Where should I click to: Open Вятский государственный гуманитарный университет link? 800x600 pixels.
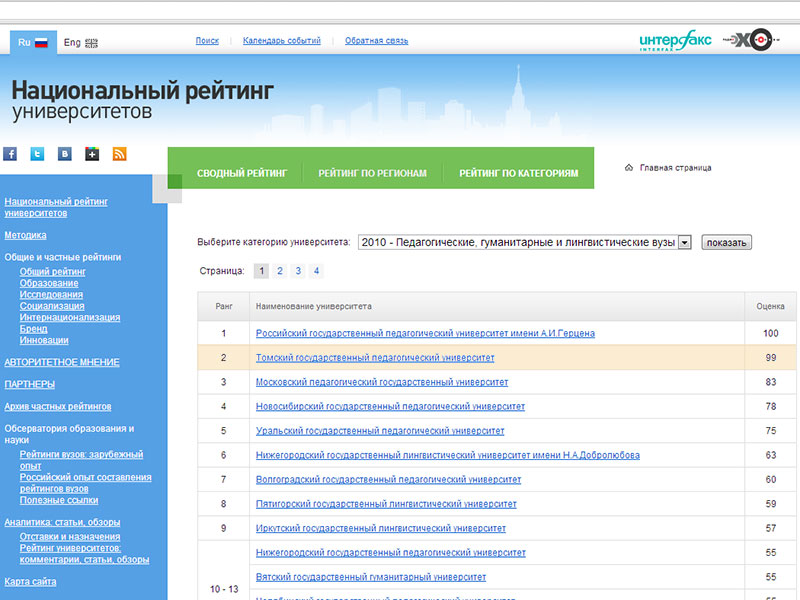371,577
